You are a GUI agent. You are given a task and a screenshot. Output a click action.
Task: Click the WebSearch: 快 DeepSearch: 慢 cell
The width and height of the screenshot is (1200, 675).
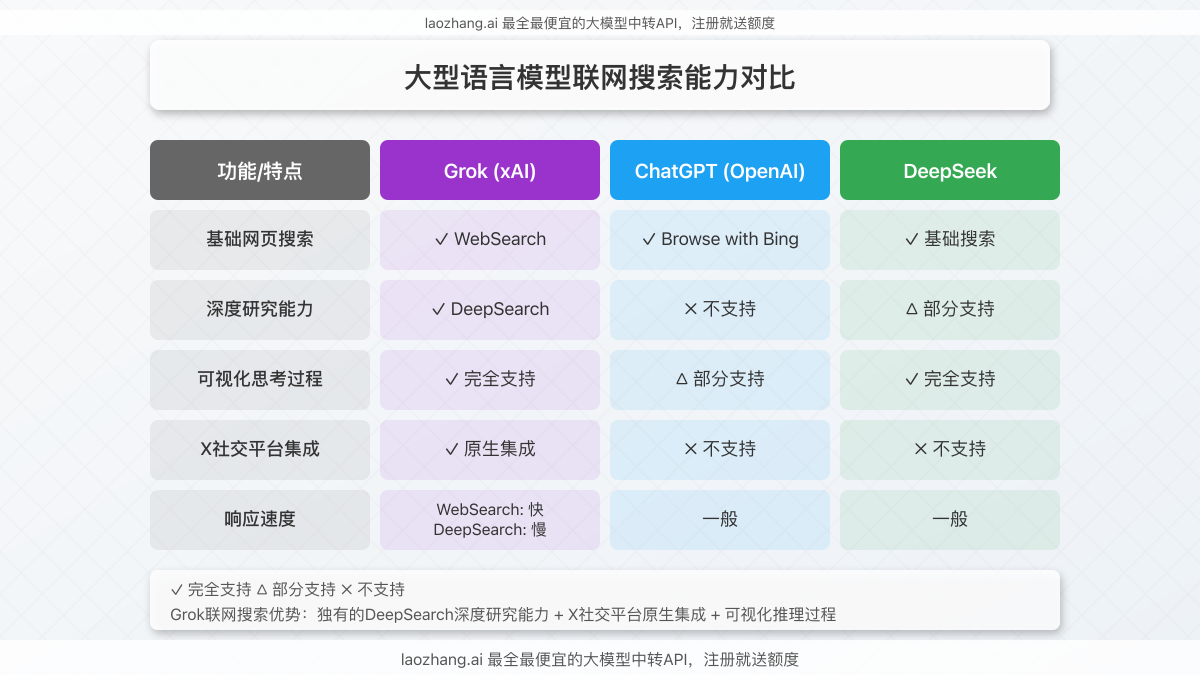tap(490, 520)
